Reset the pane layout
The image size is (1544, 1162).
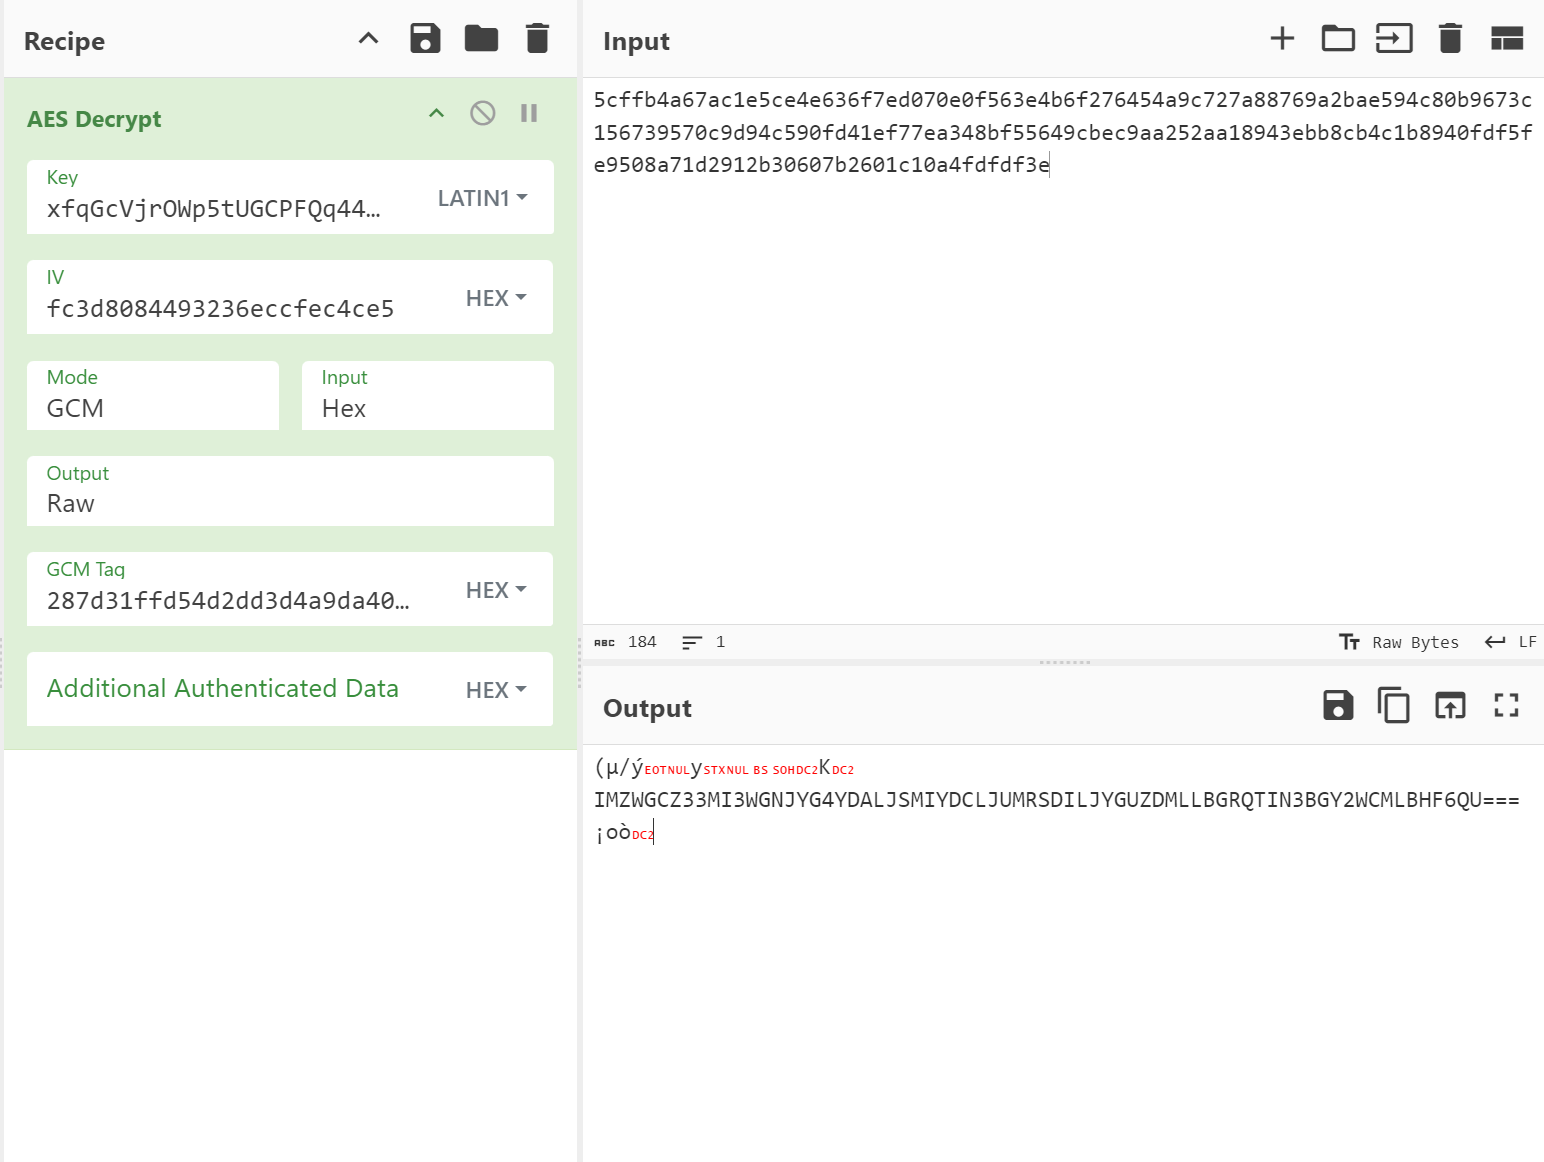(x=1506, y=39)
